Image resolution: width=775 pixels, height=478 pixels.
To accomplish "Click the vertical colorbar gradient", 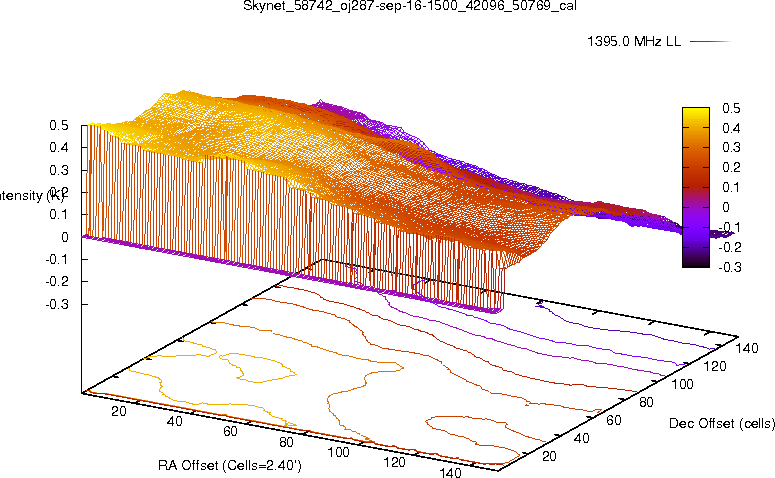I will [696, 187].
